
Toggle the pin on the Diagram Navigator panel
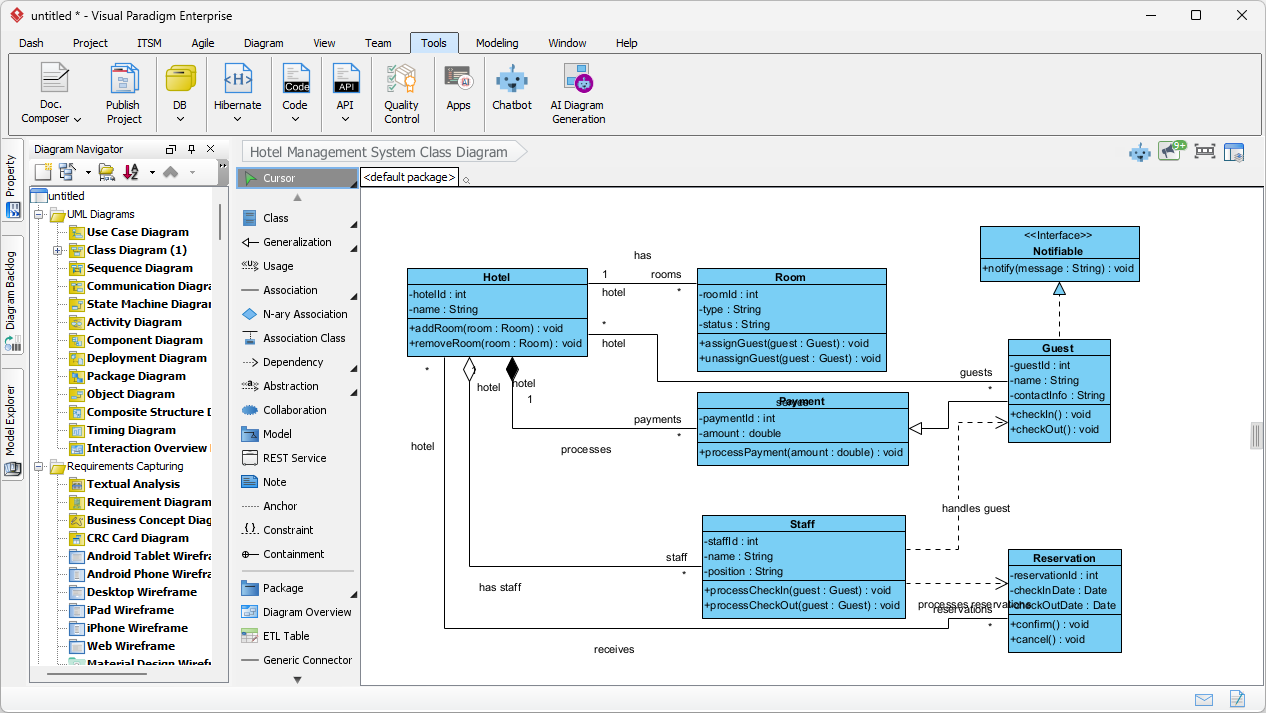point(190,148)
